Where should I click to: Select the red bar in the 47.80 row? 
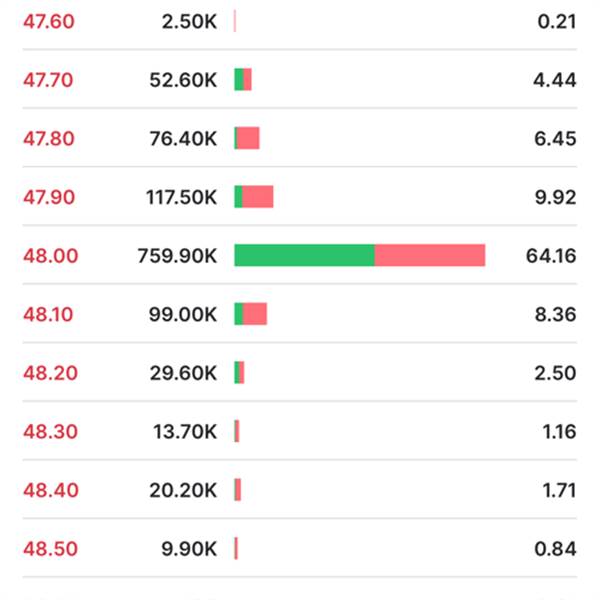pos(249,138)
